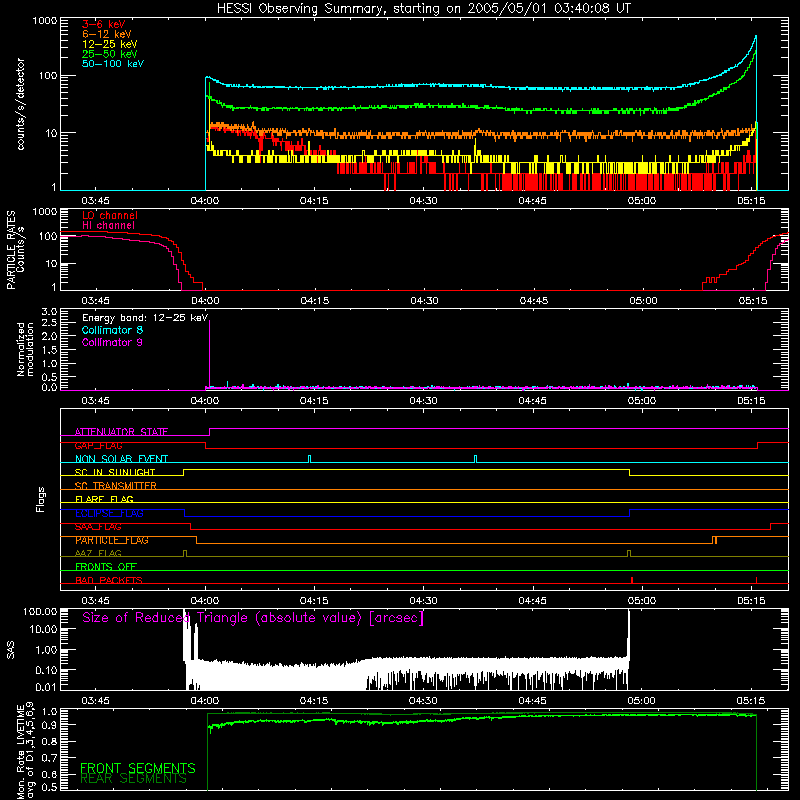Click the Normalized modulation axis label
This screenshot has height=800, width=800.
[x=26, y=349]
